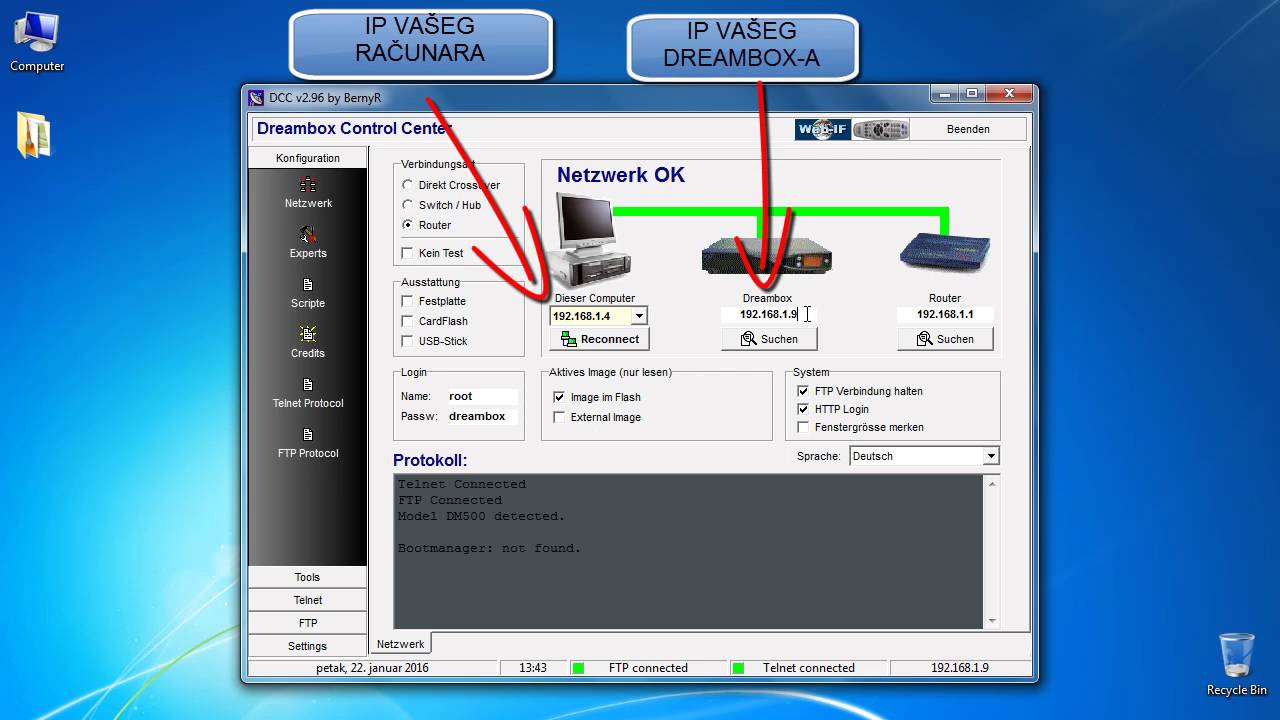
Task: Click Suchen button under Dreambox
Action: point(769,339)
